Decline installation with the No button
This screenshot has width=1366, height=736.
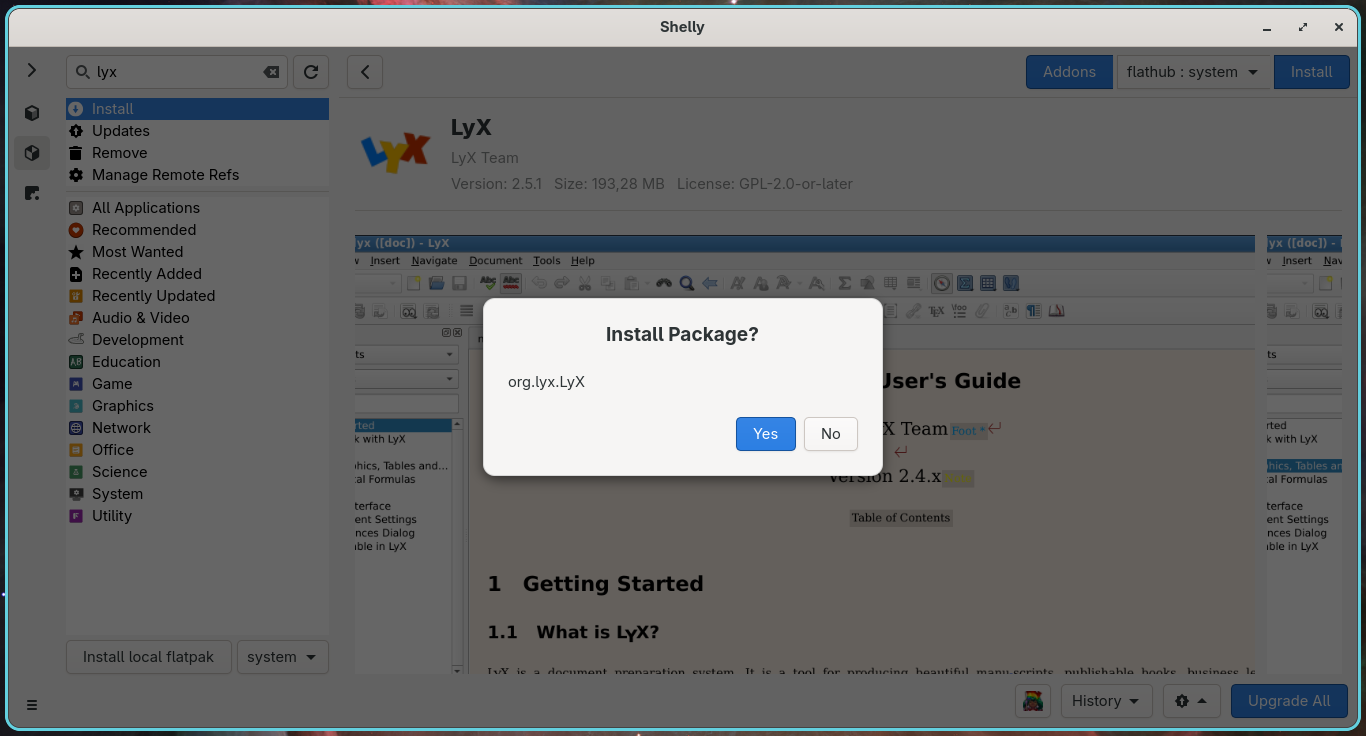[x=831, y=434]
